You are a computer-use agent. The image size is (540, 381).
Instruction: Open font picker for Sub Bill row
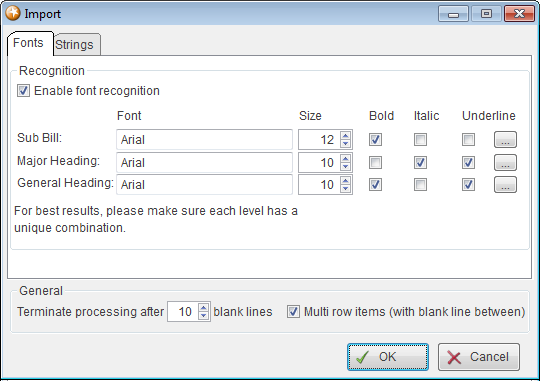[505, 140]
